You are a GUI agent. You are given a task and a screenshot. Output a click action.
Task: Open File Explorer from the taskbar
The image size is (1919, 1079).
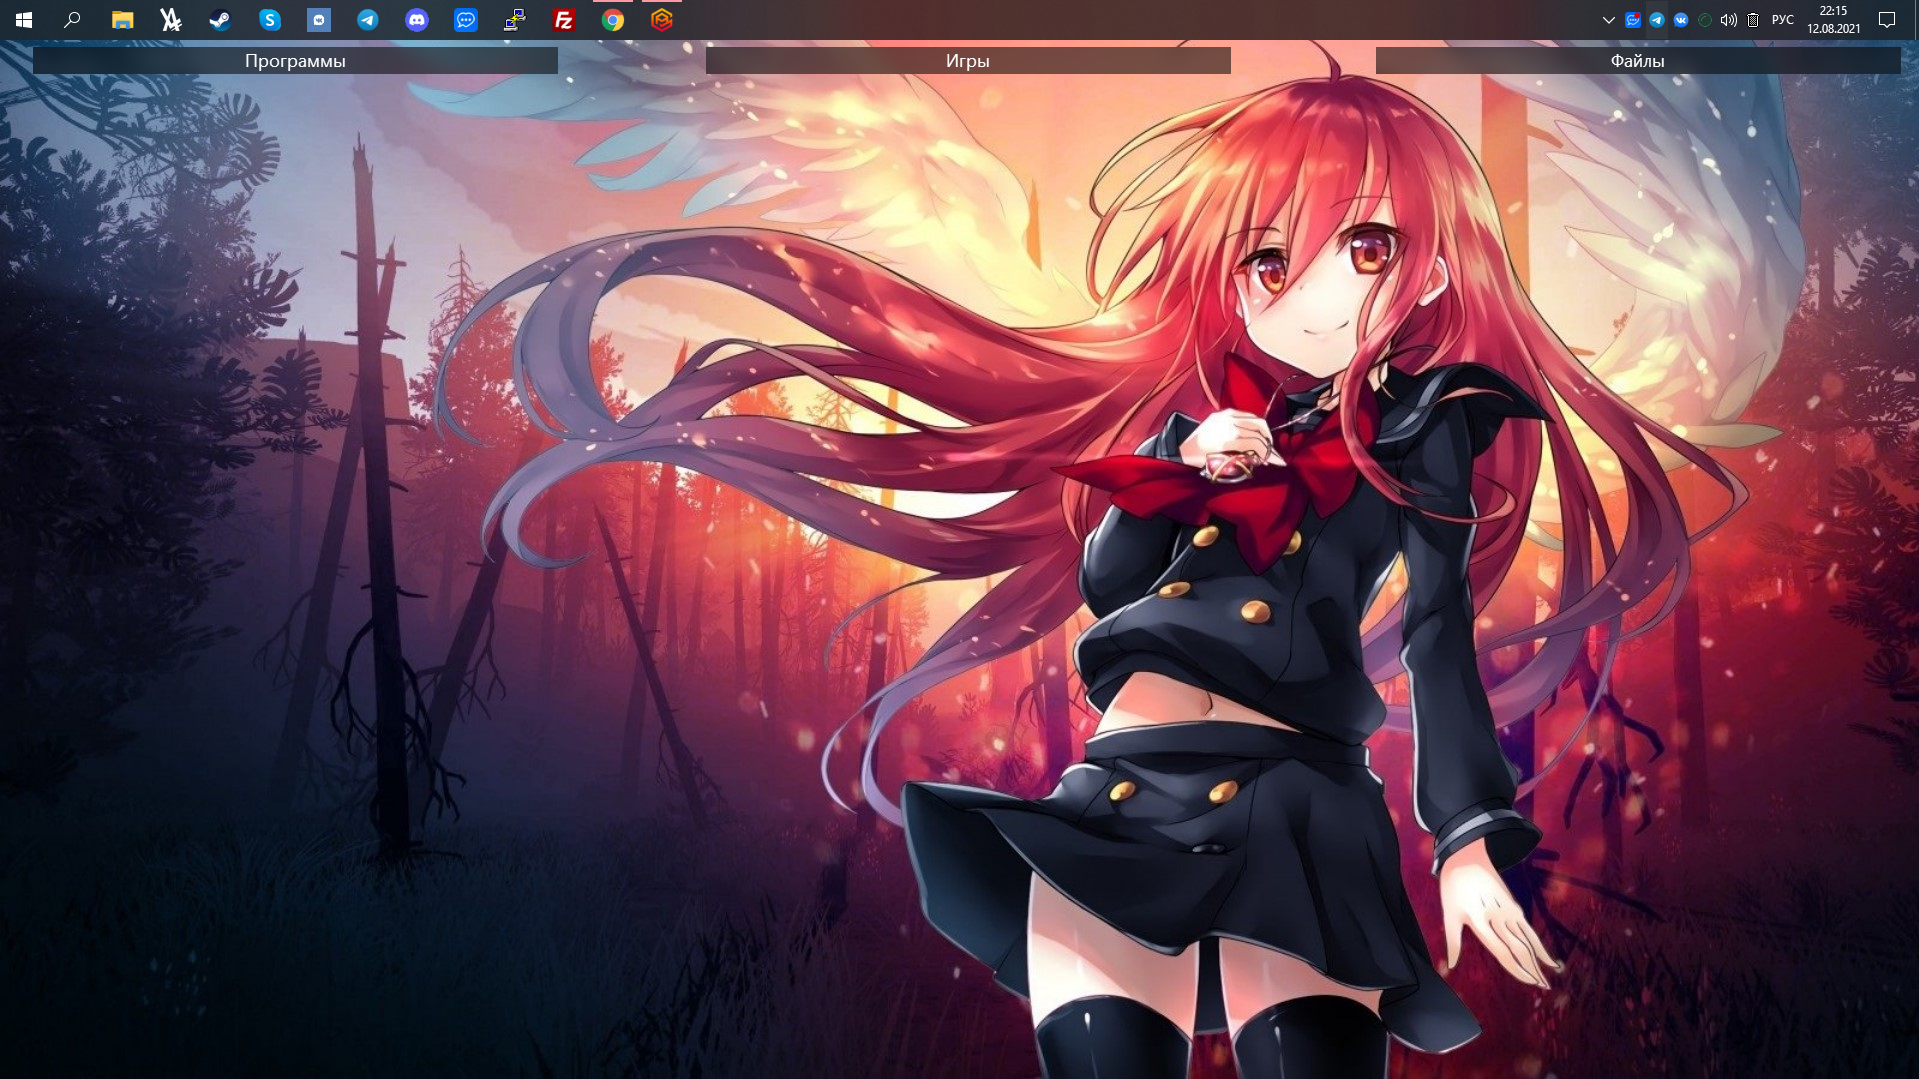tap(122, 20)
